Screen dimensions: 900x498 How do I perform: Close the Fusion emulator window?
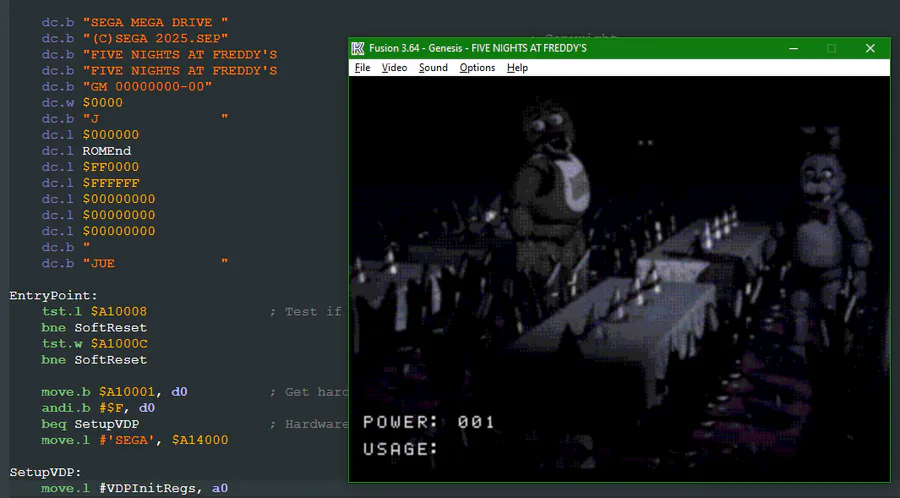pyautogui.click(x=870, y=48)
